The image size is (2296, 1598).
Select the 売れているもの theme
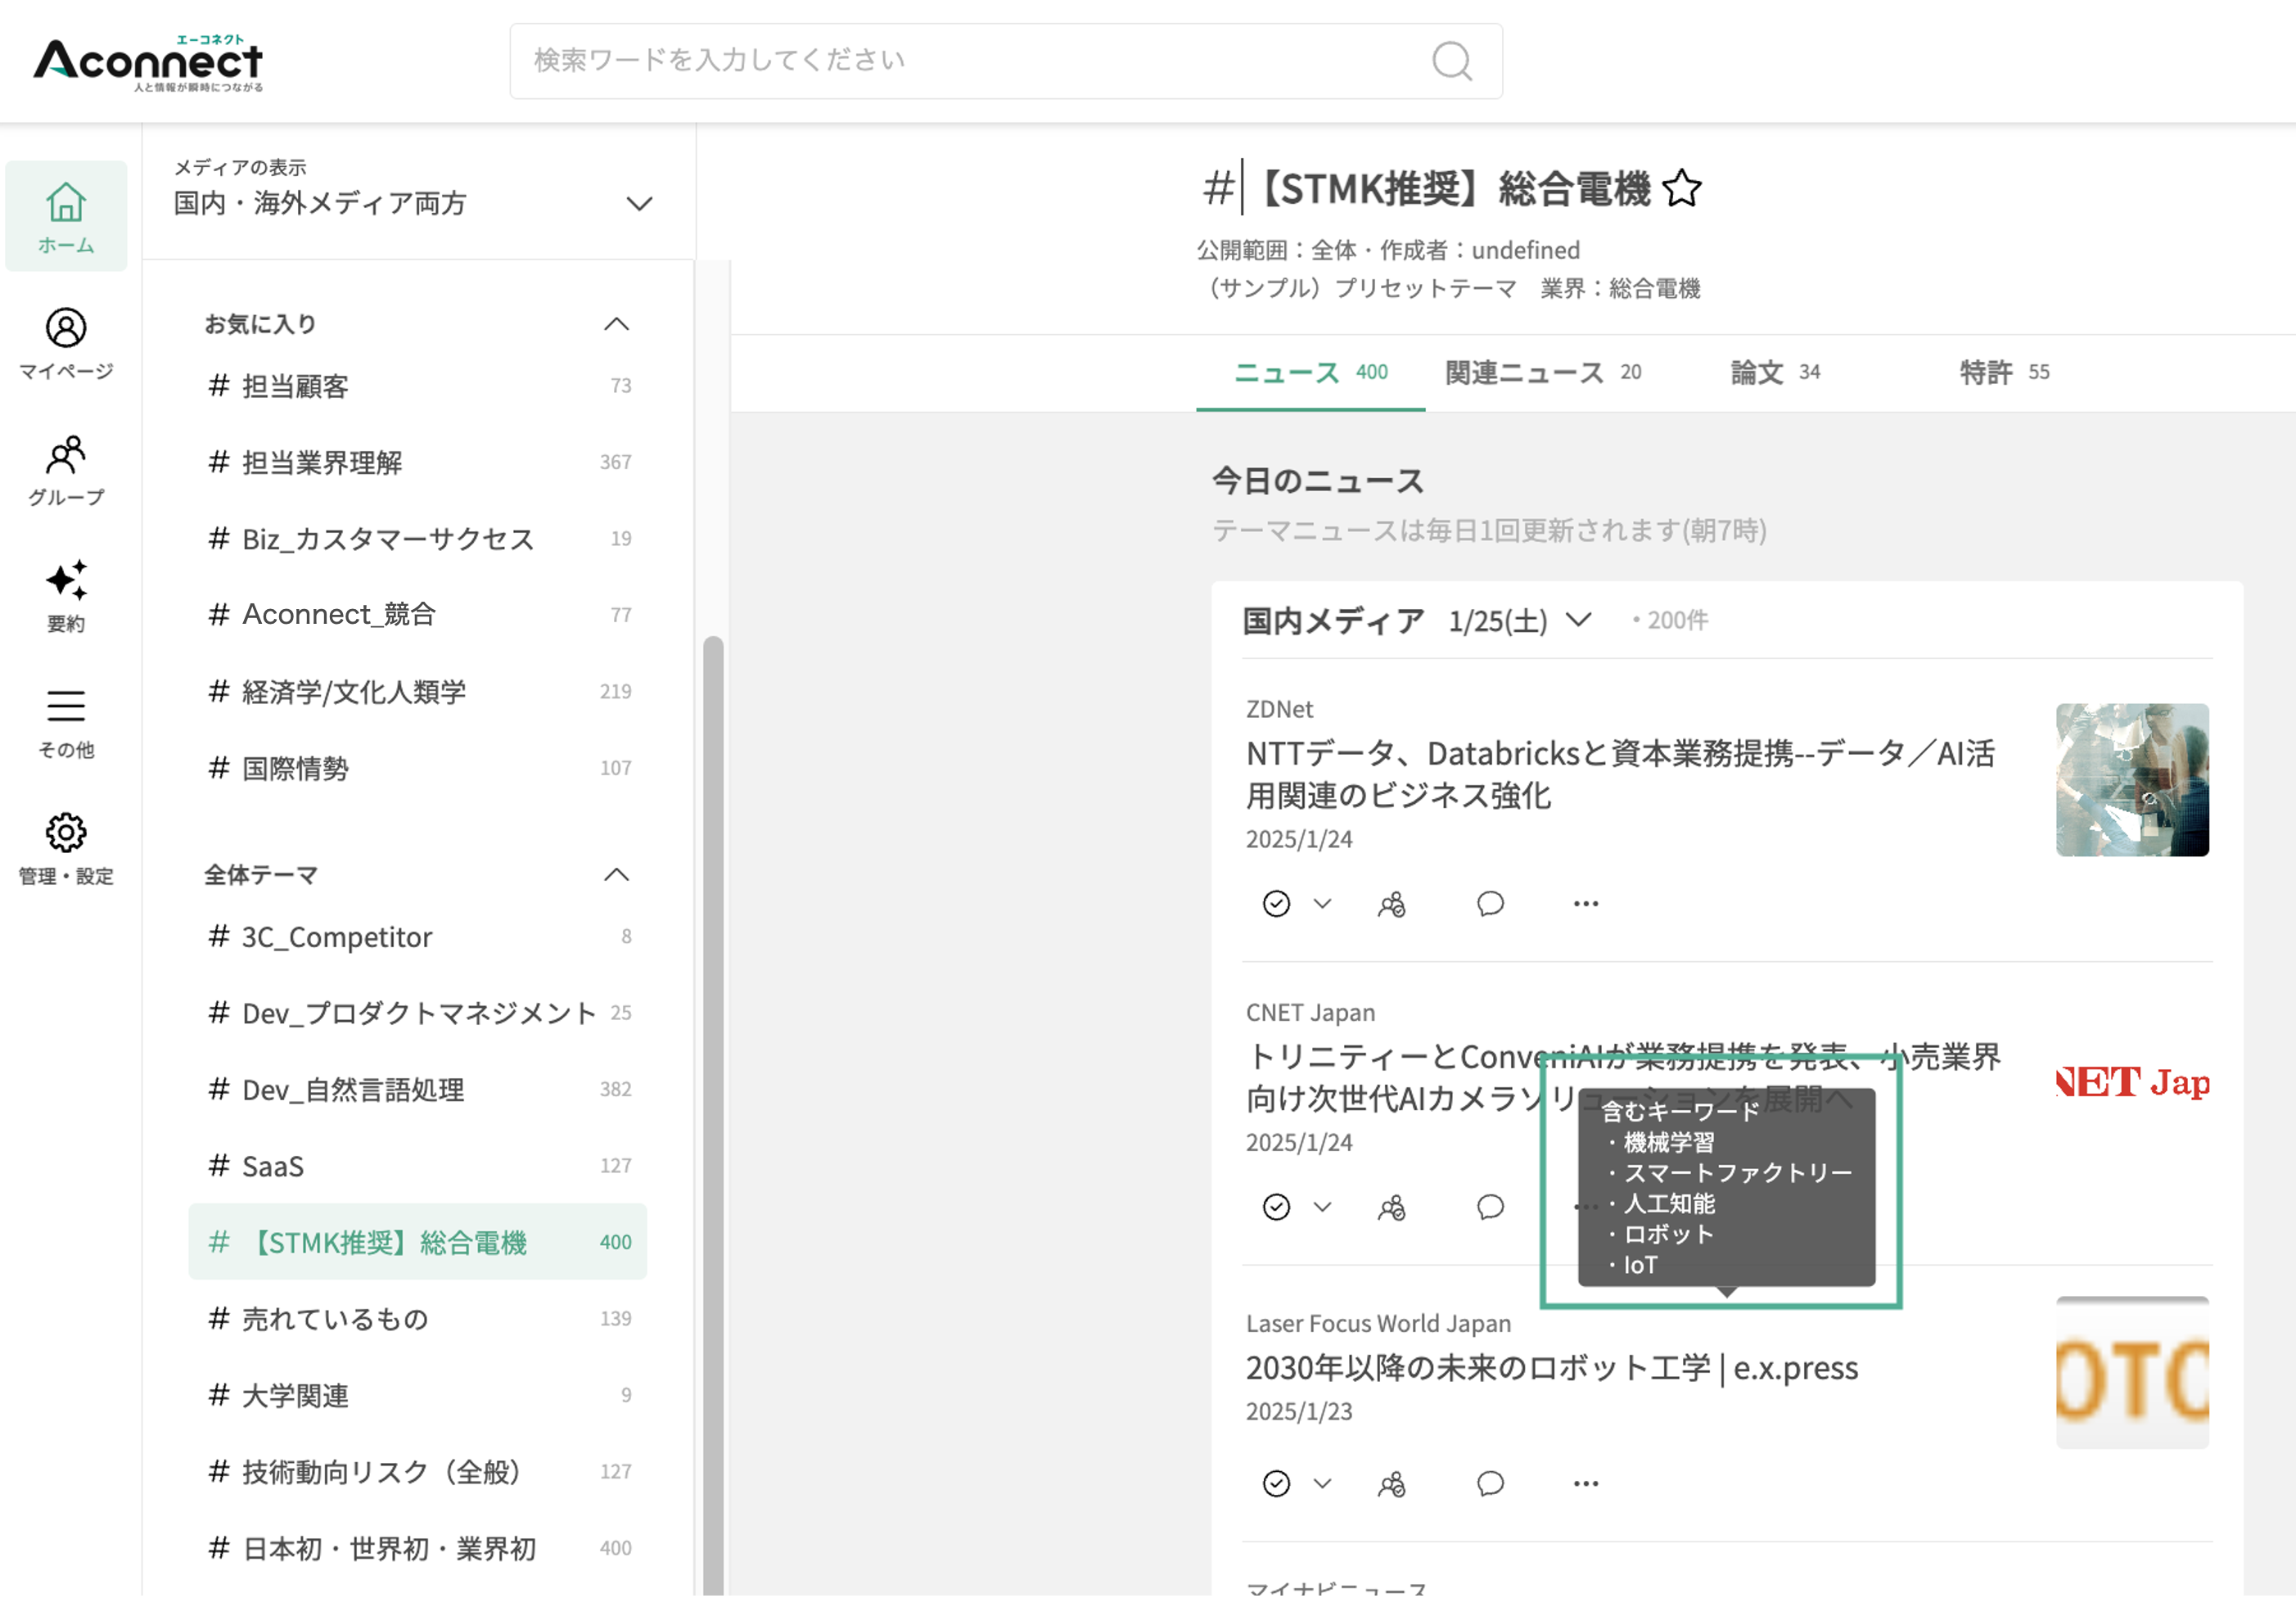tap(418, 1319)
